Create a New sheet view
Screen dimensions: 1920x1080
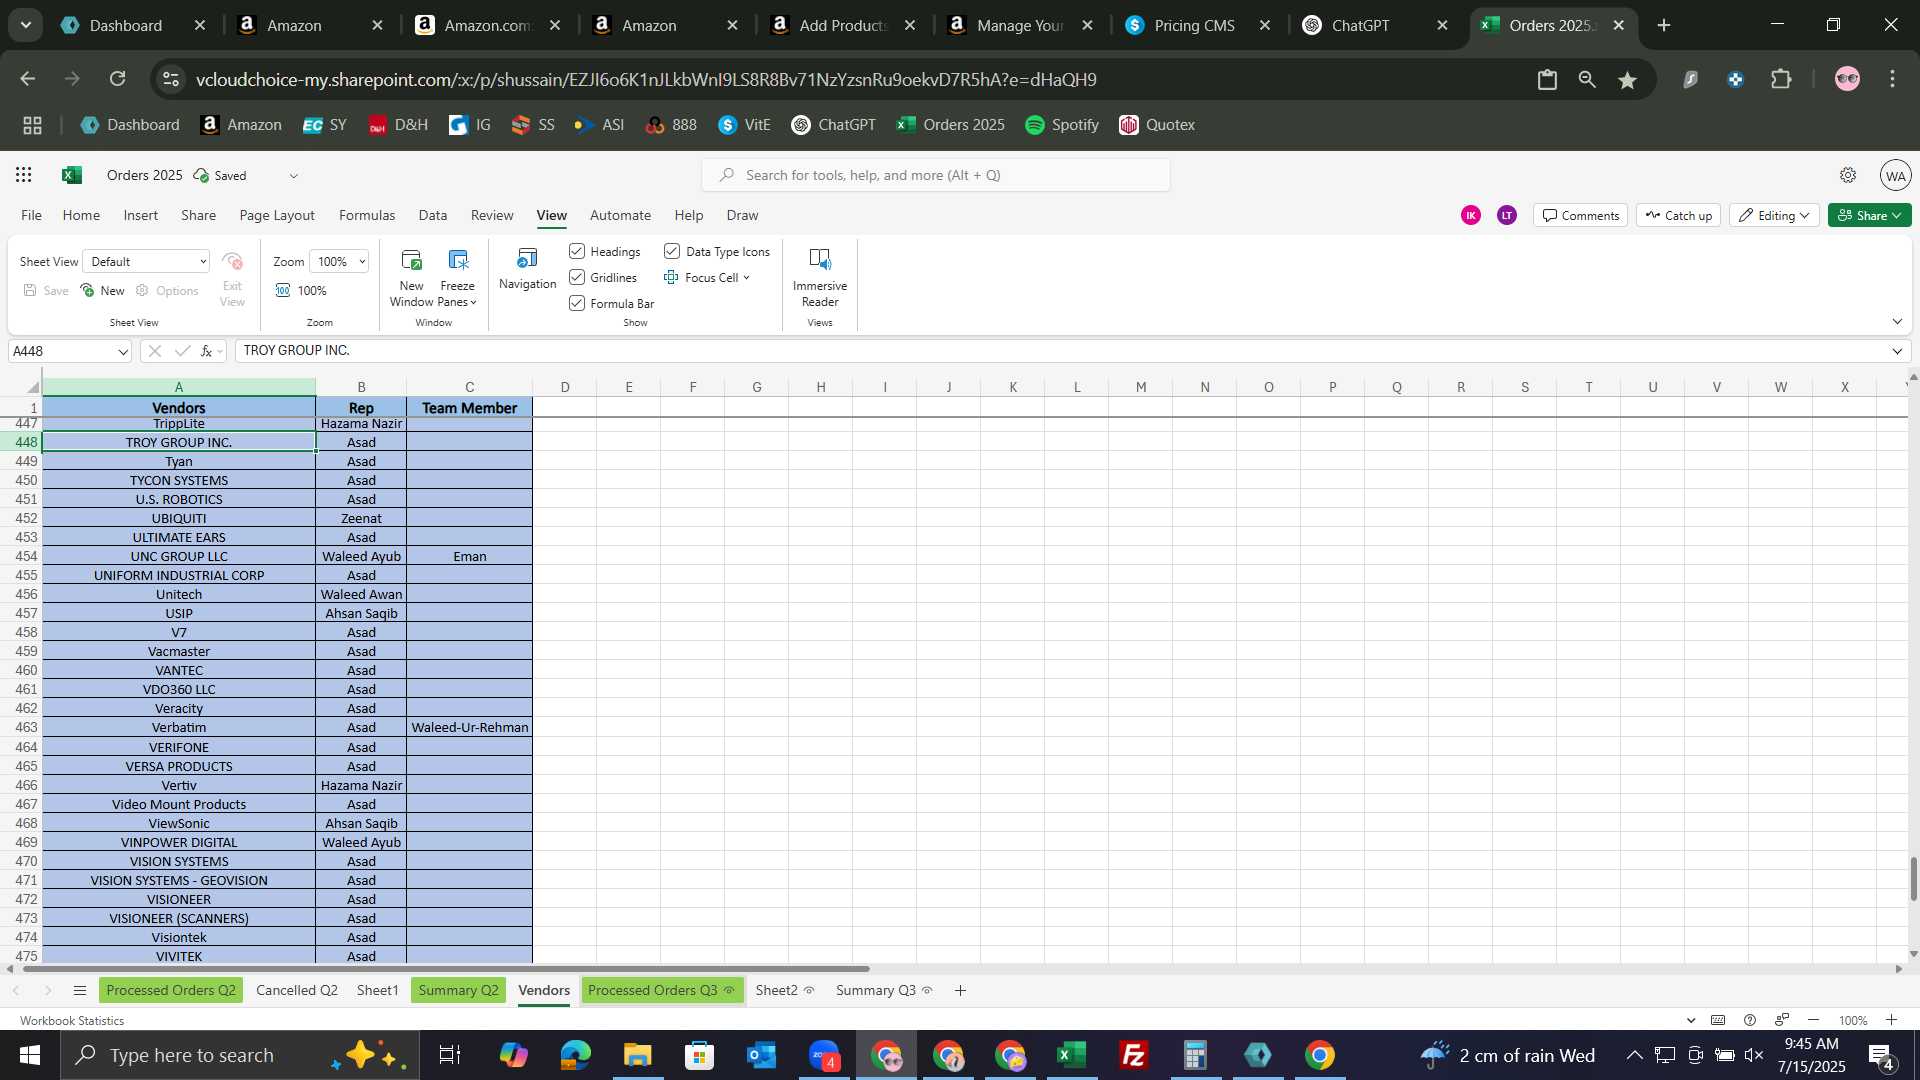103,290
